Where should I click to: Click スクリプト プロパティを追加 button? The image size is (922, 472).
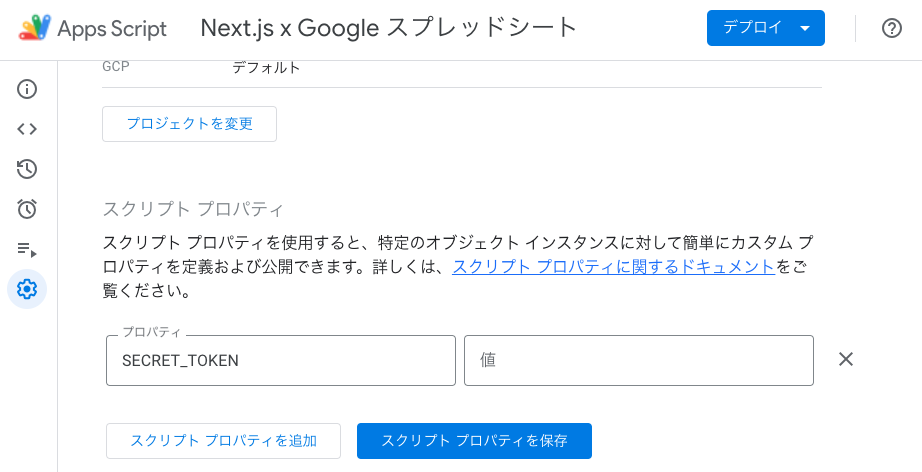coord(223,441)
